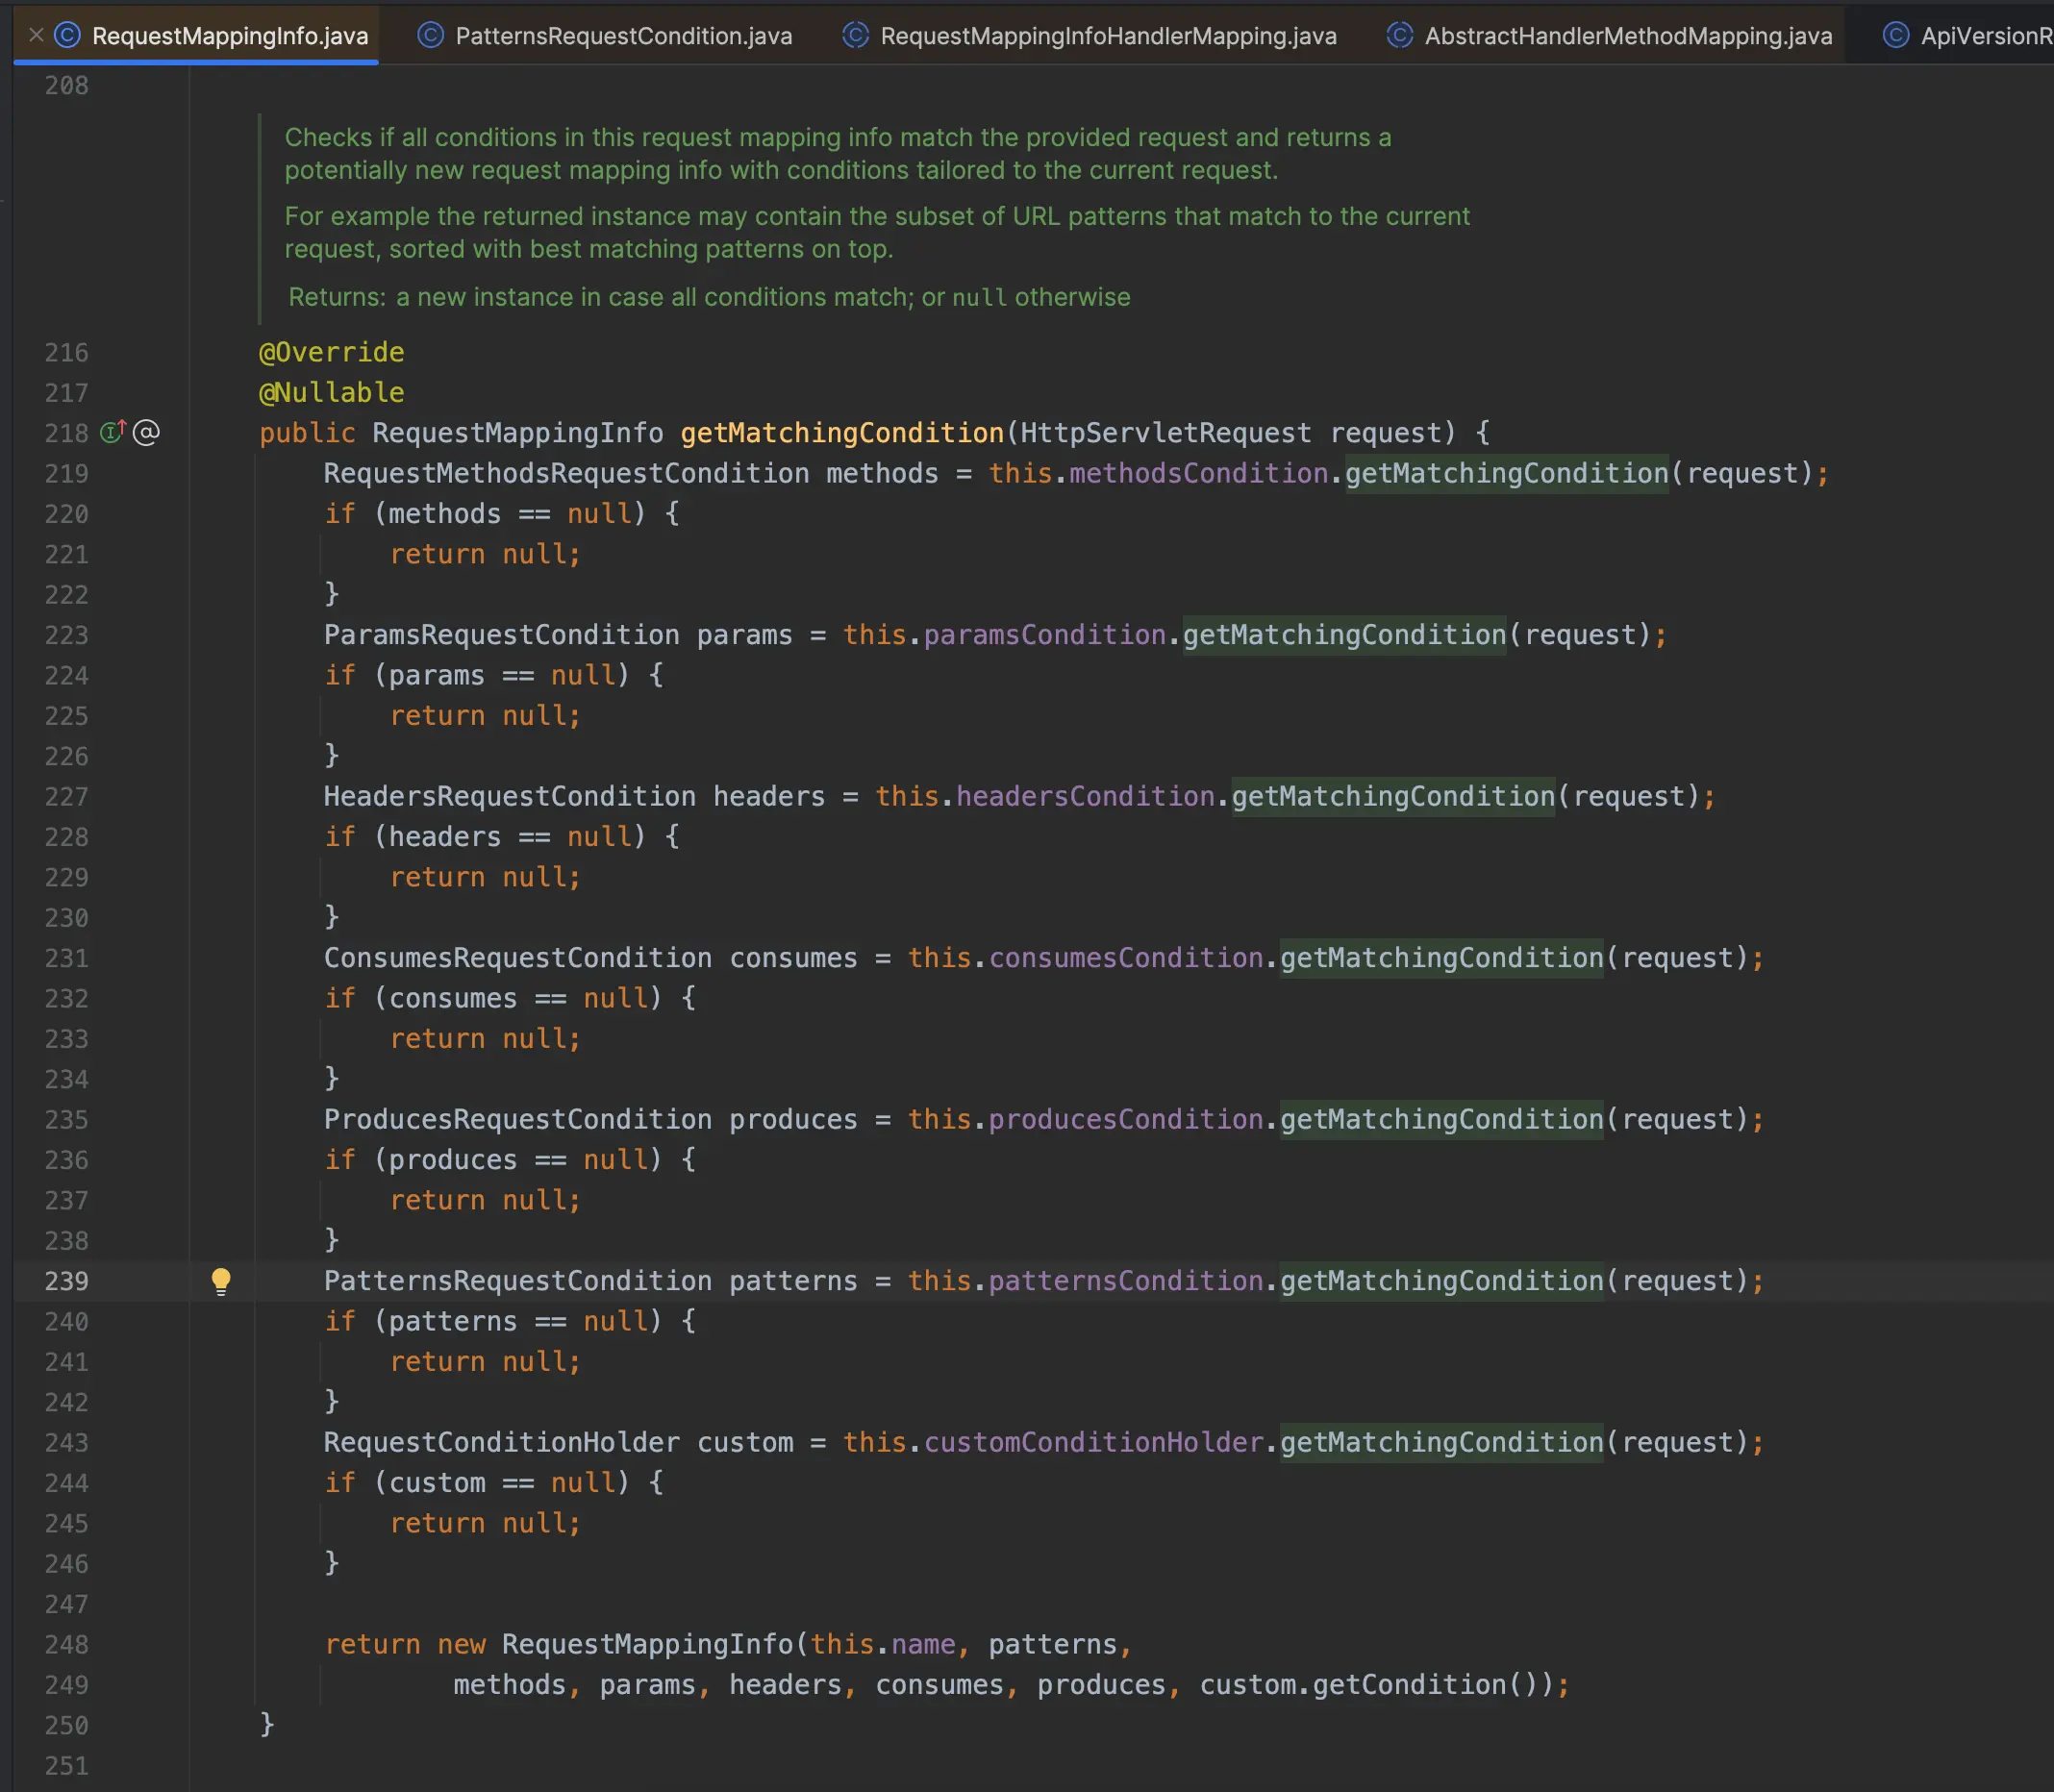Open the lightbulb quick-fix at line 239
The width and height of the screenshot is (2054, 1792).
[221, 1281]
